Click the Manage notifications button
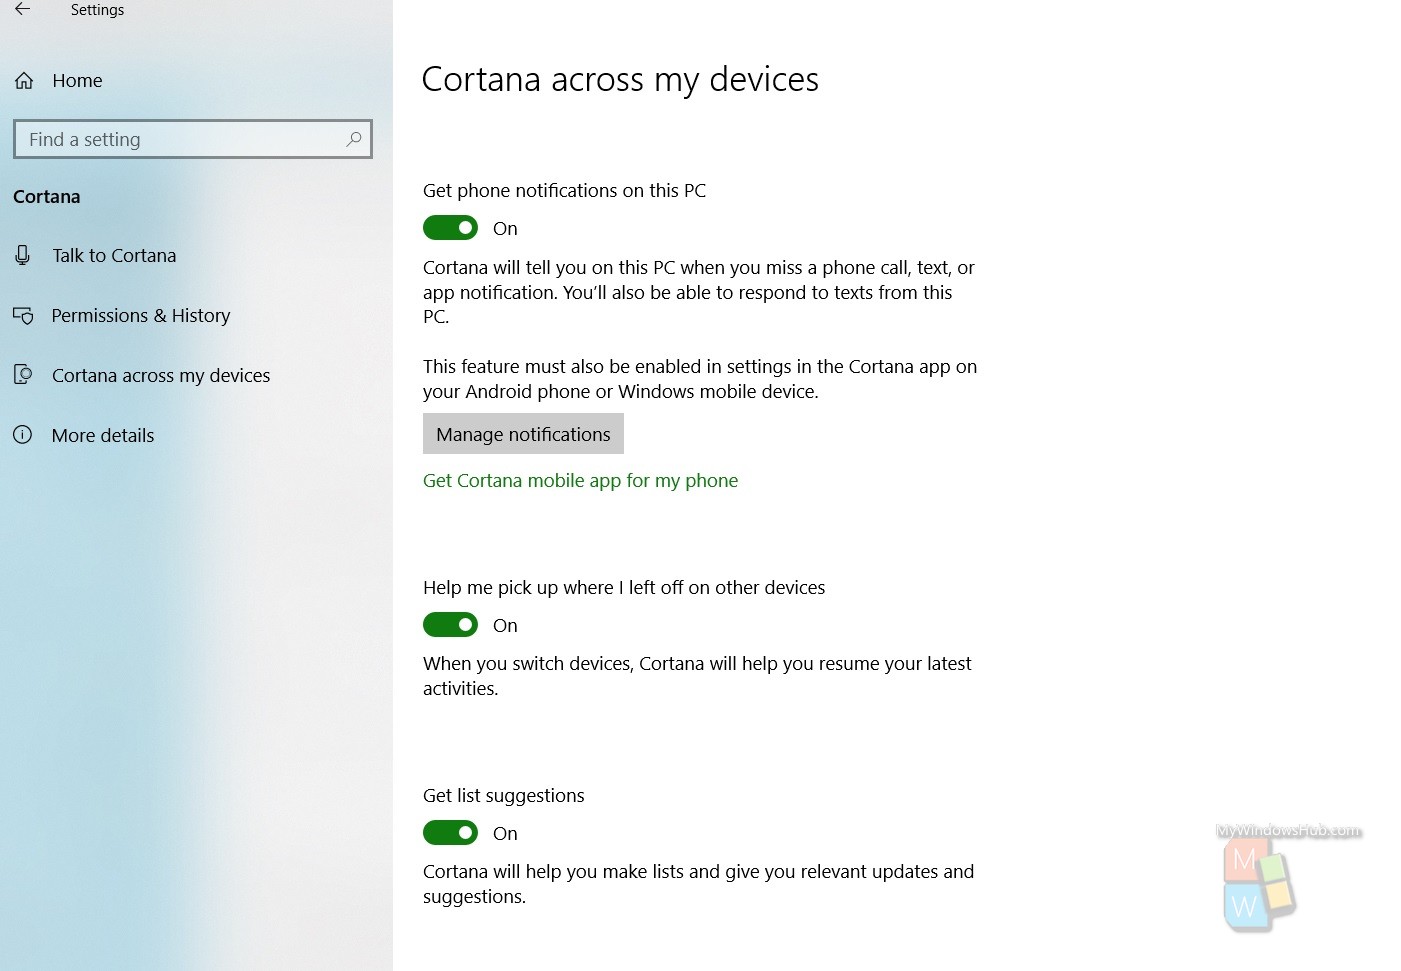 pos(523,434)
